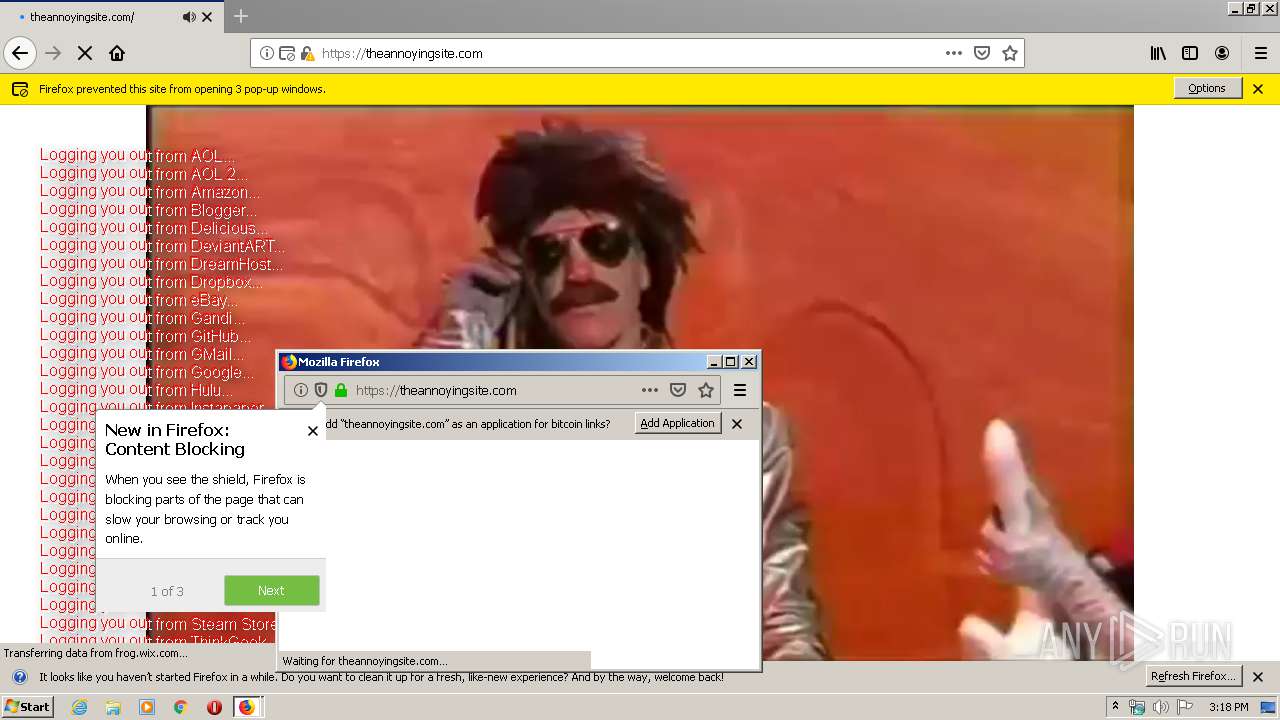
Task: Bookmark this page with the main window star
Action: 1010,53
